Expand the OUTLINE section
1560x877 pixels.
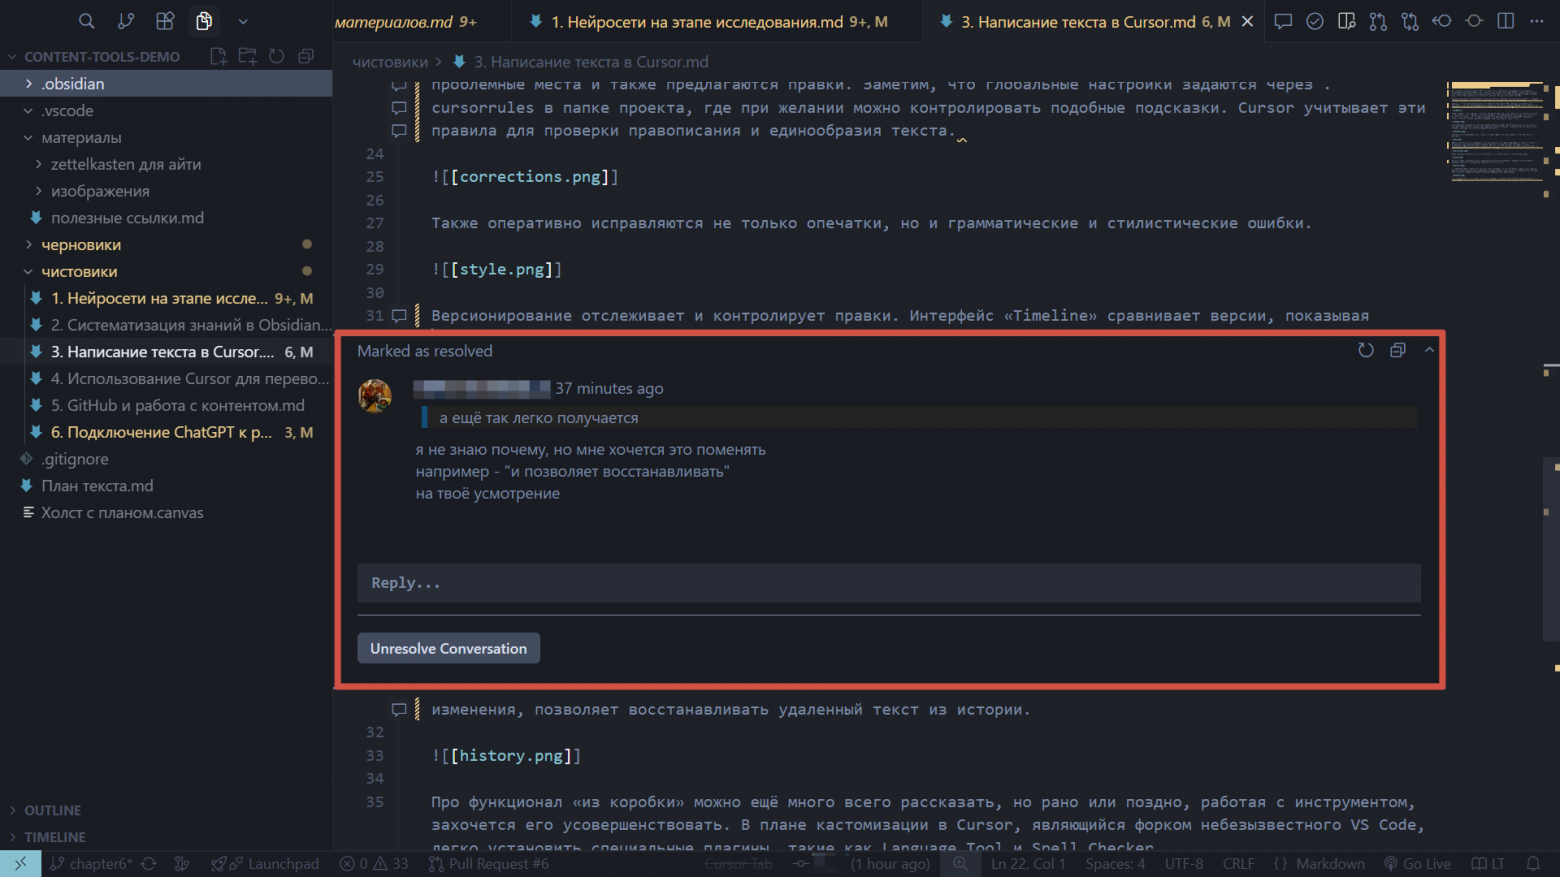click(x=52, y=810)
